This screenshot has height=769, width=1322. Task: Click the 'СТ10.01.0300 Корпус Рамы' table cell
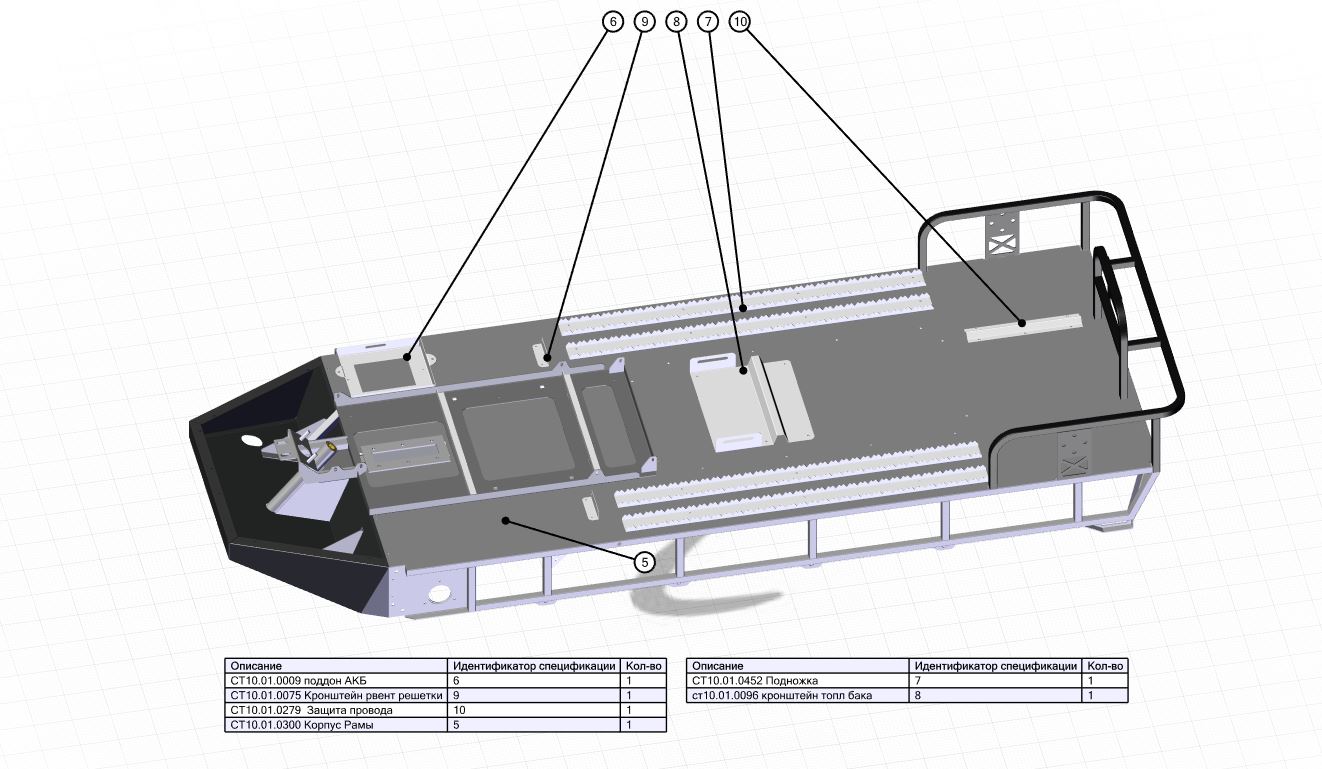(x=335, y=725)
